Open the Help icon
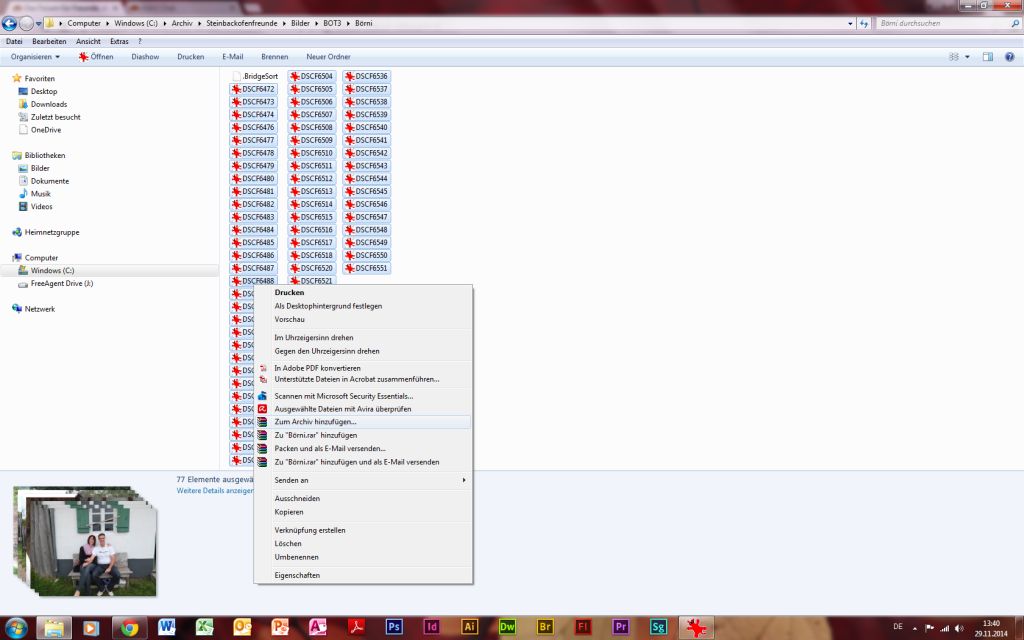The image size is (1024, 640). coord(1010,57)
